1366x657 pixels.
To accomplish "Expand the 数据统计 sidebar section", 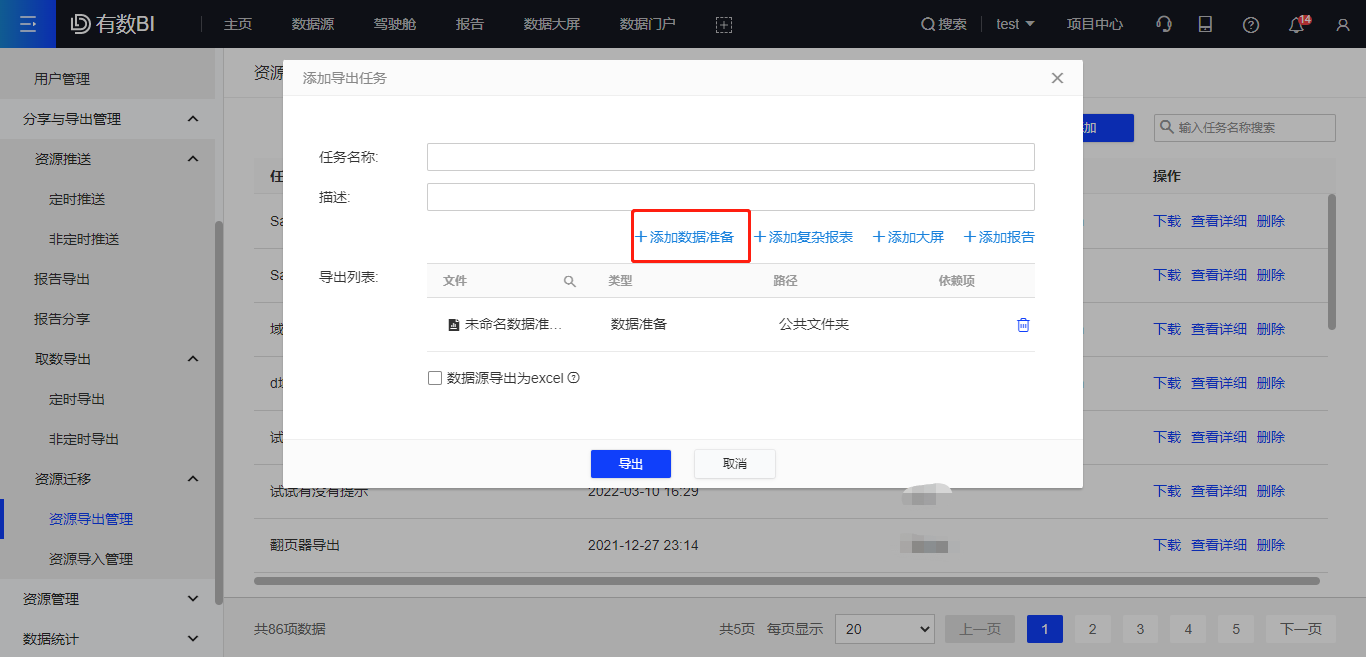I will [193, 639].
